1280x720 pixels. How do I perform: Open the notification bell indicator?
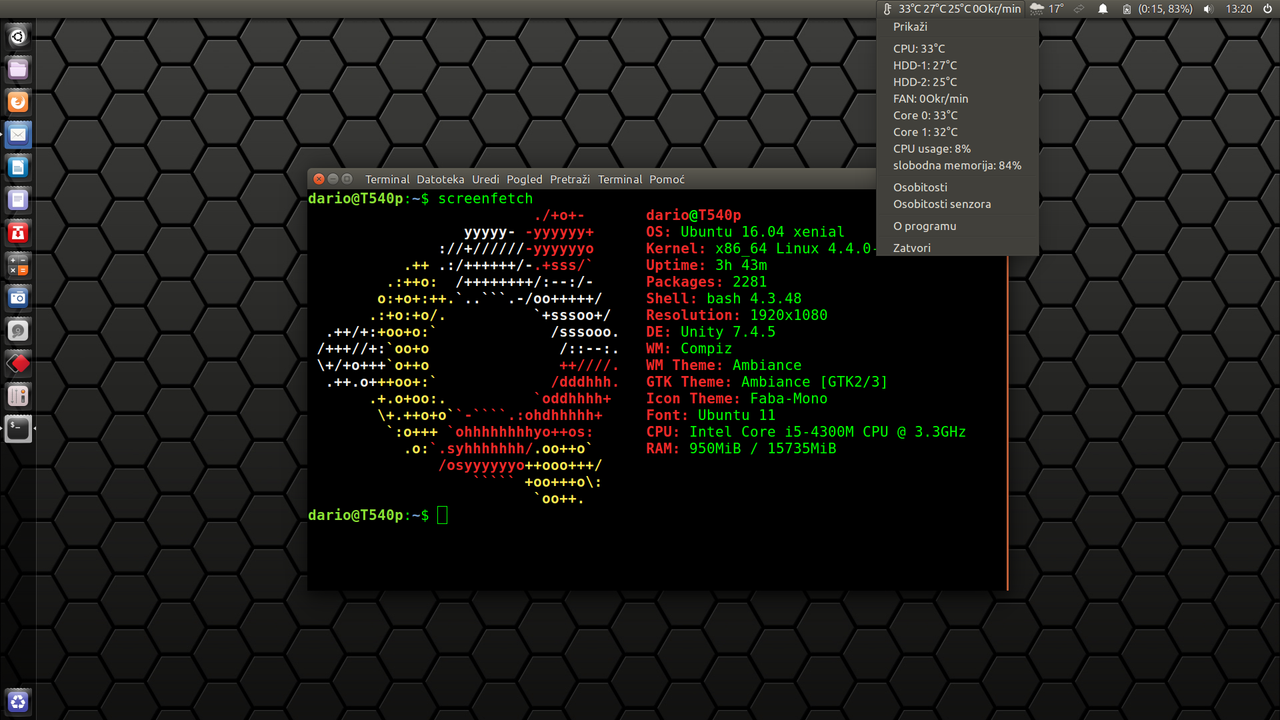click(1104, 9)
